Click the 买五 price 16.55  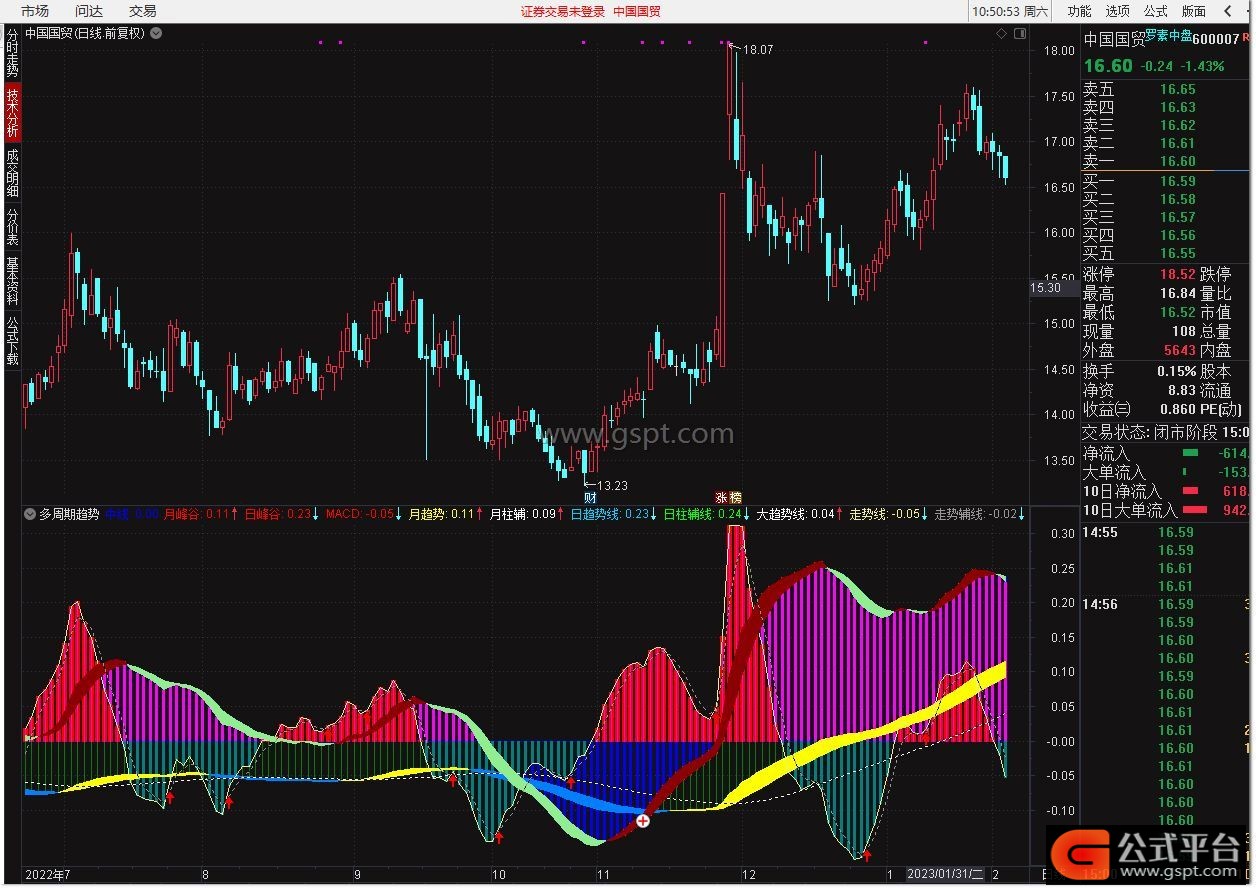(x=1177, y=253)
